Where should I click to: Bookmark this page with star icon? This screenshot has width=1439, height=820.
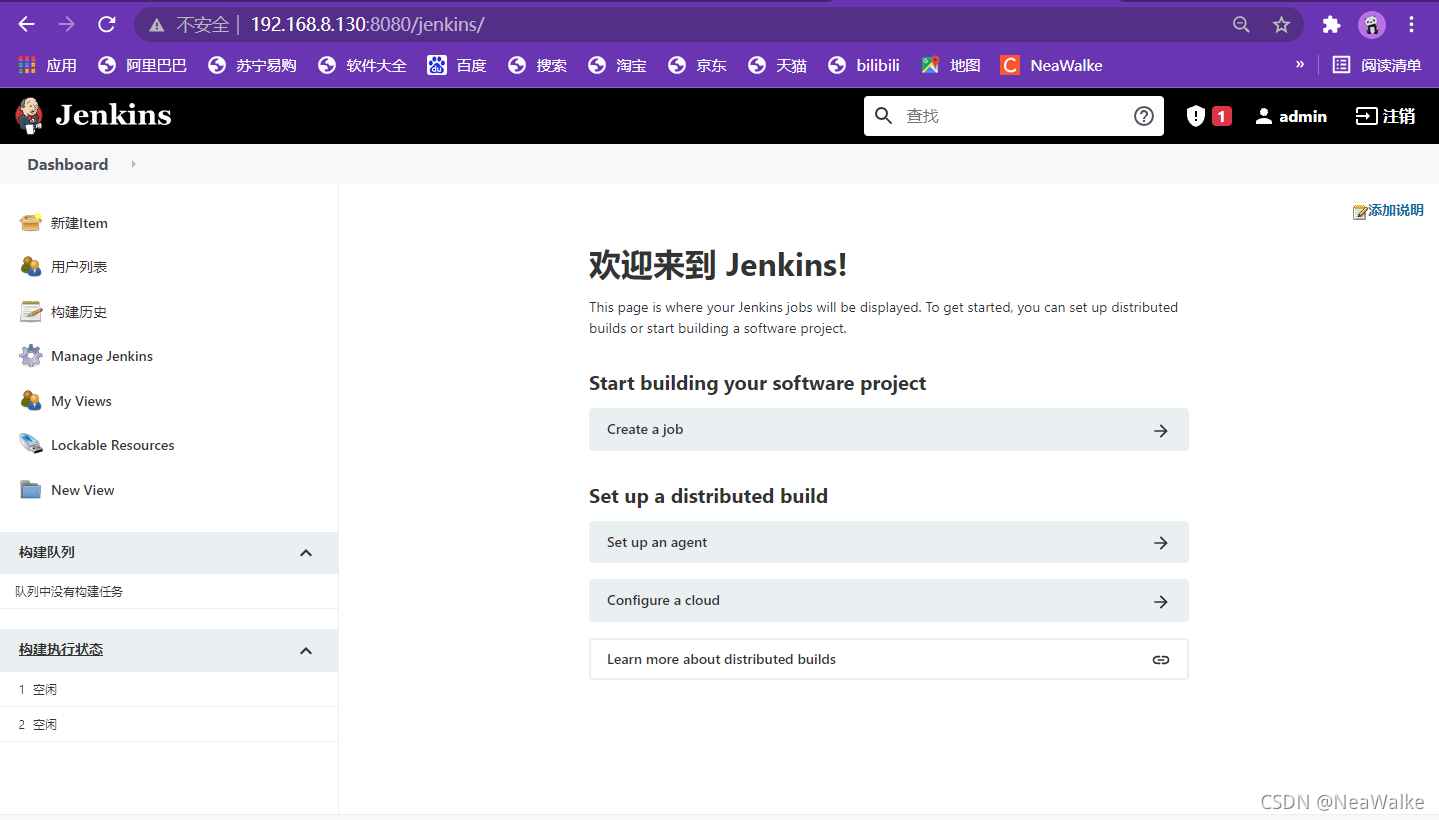pos(1281,24)
